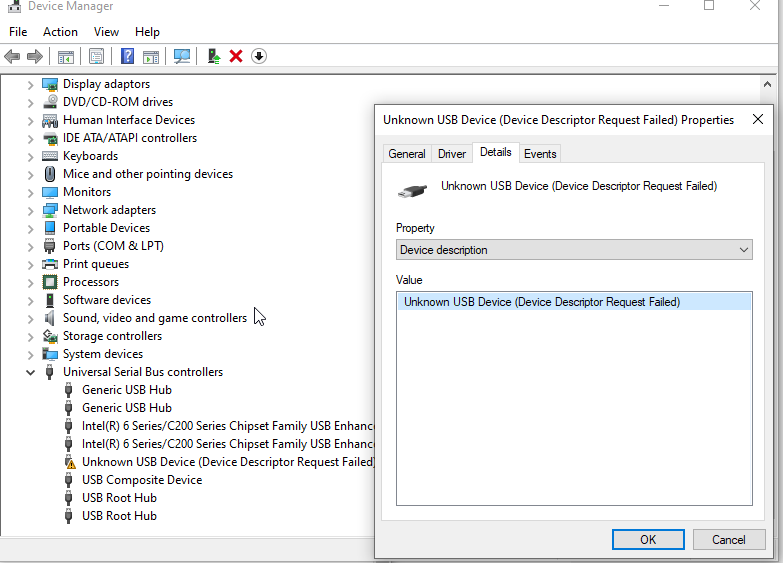Open the File menu
The height and width of the screenshot is (563, 783).
tap(18, 32)
